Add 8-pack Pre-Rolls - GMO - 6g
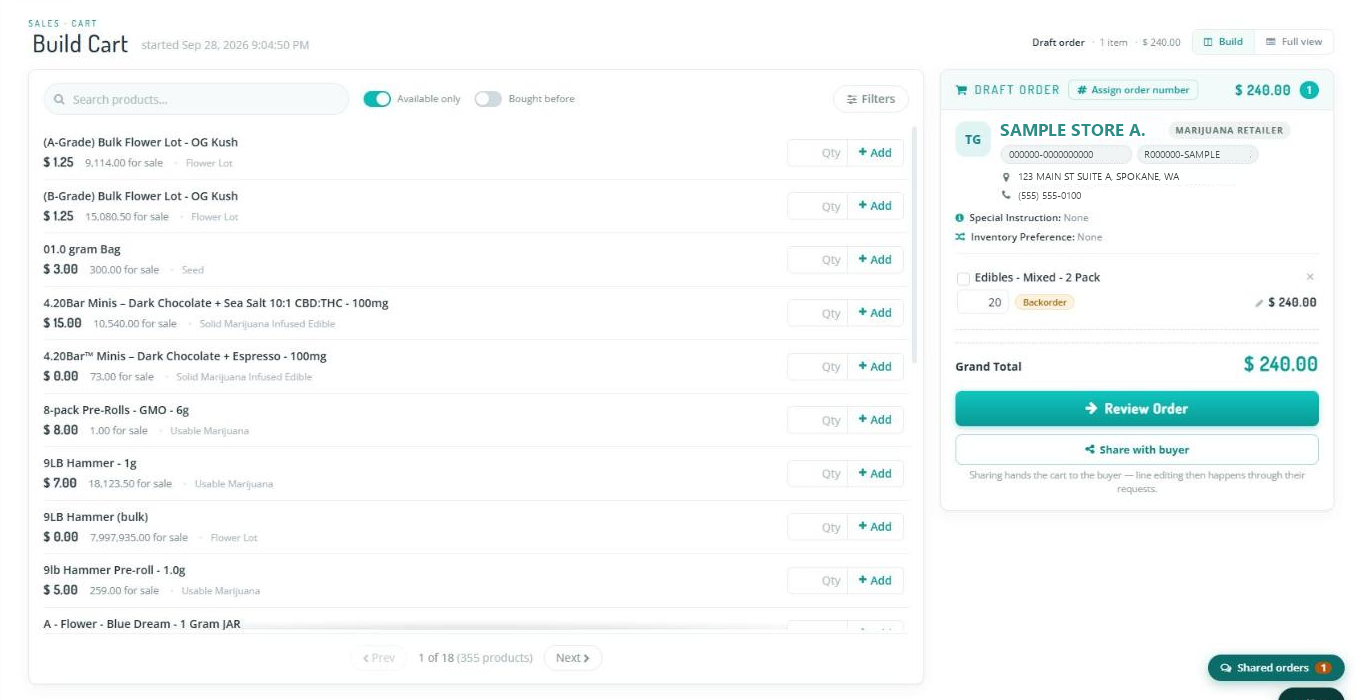 coord(875,420)
